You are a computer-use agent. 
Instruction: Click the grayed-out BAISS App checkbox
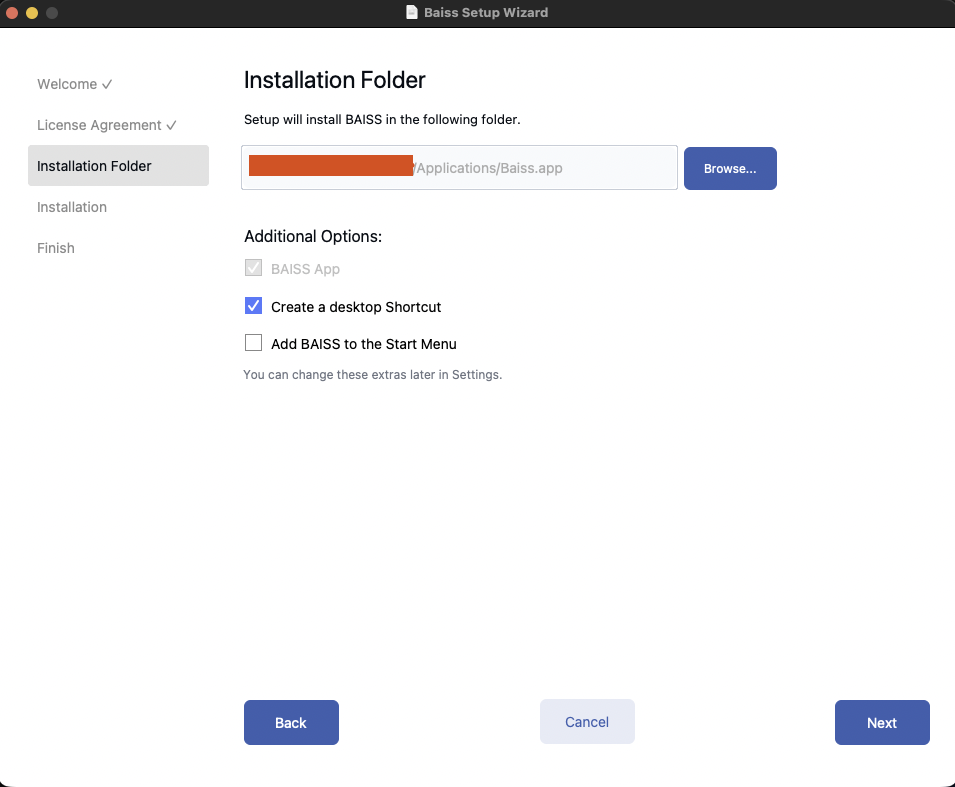click(253, 268)
